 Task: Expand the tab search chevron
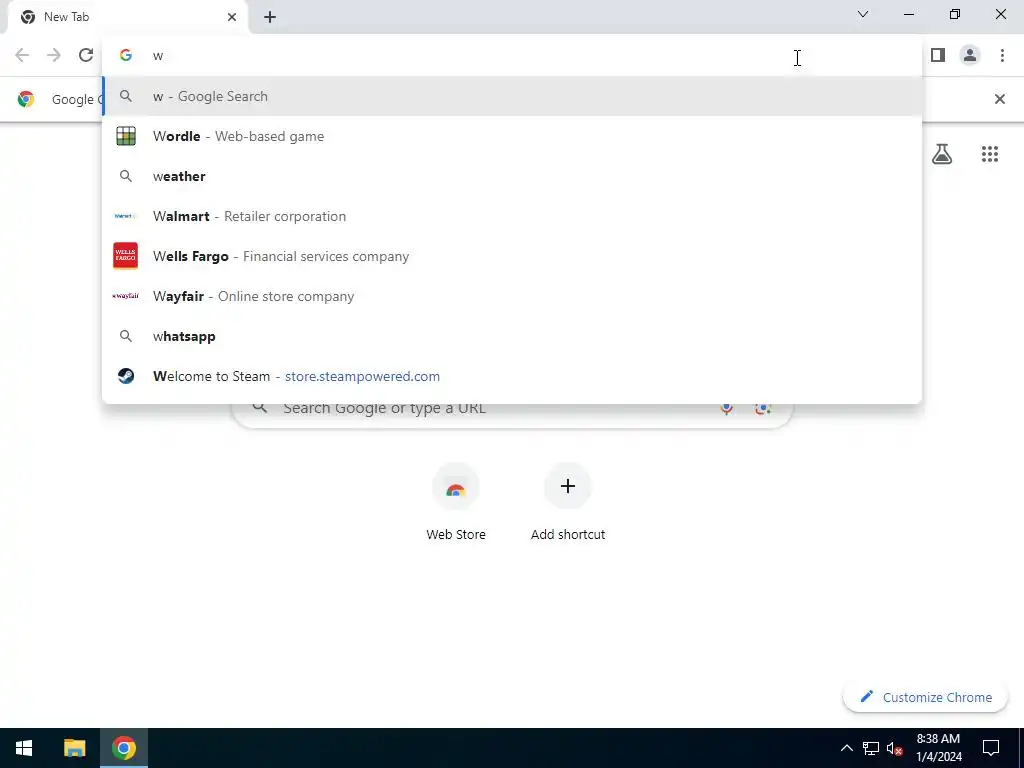click(x=863, y=14)
